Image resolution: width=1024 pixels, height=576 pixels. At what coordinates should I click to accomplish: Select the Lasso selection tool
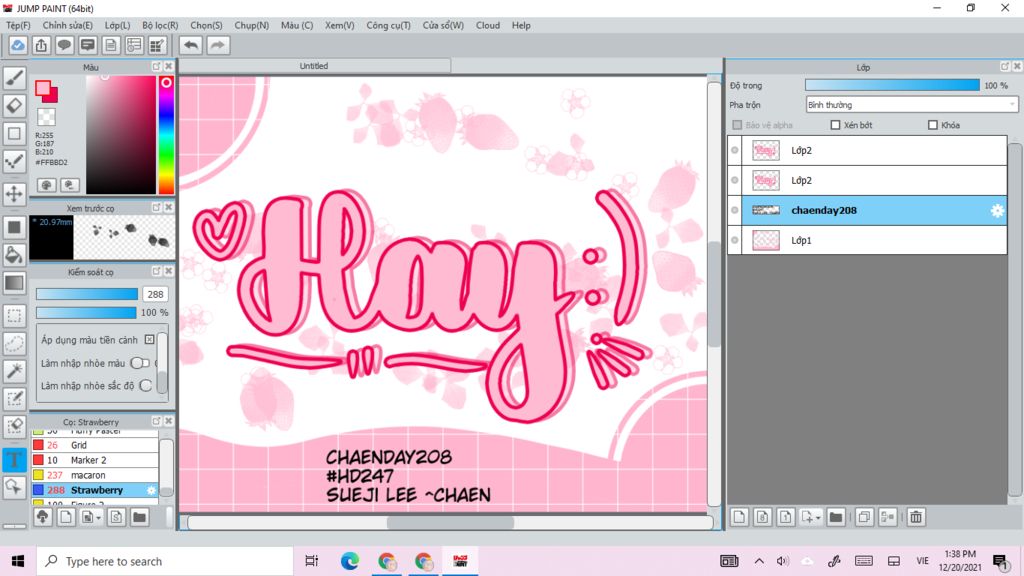14,344
